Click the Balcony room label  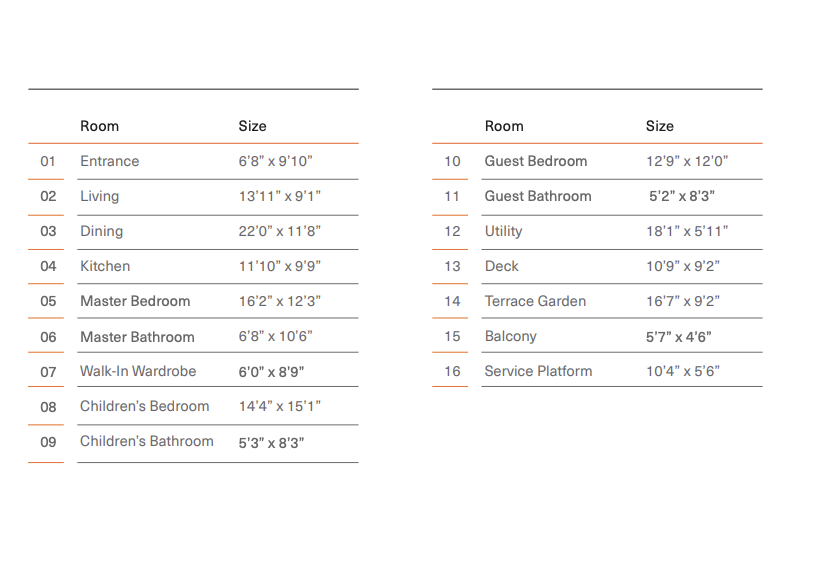click(510, 336)
